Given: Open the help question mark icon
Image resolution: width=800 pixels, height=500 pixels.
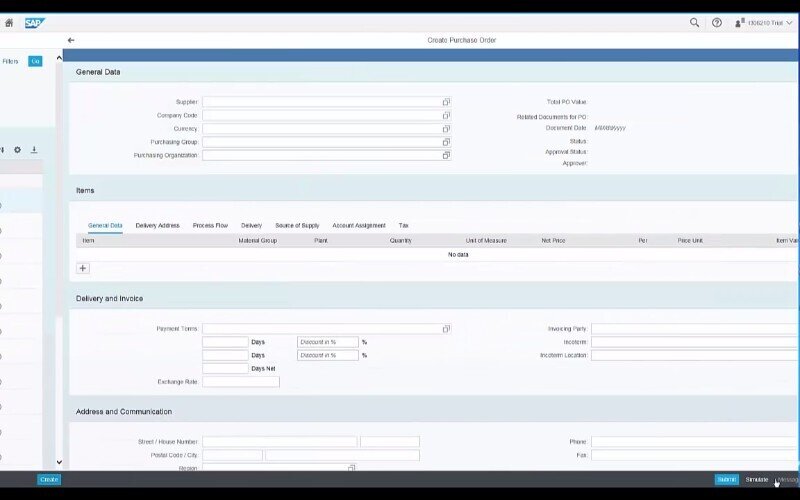Looking at the screenshot, I should coord(716,22).
